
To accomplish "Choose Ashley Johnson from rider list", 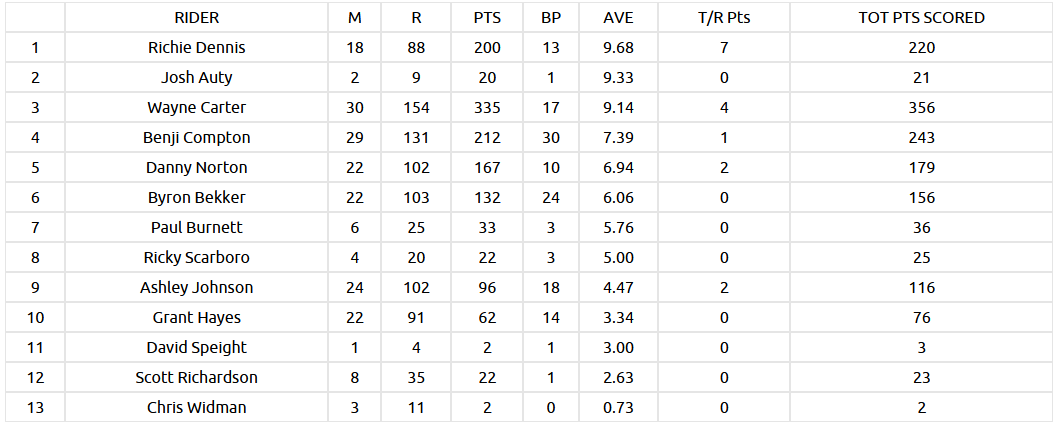I will tap(196, 287).
